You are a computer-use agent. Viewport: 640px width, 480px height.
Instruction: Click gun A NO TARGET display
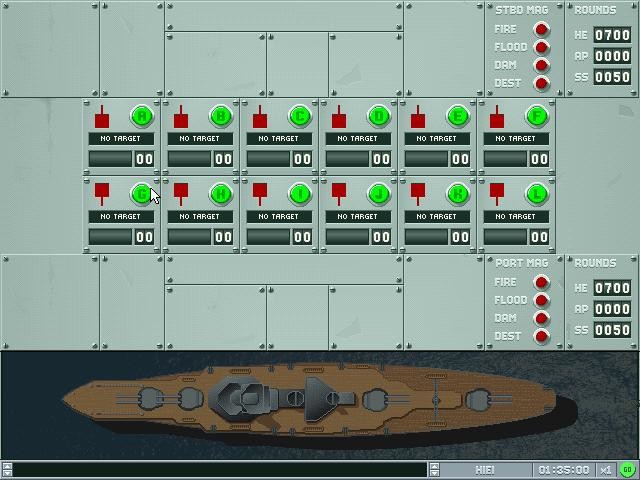[121, 139]
